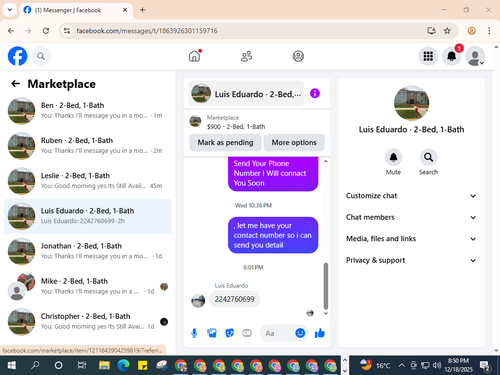Mark the listing as pending
The image size is (500, 375).
point(225,142)
